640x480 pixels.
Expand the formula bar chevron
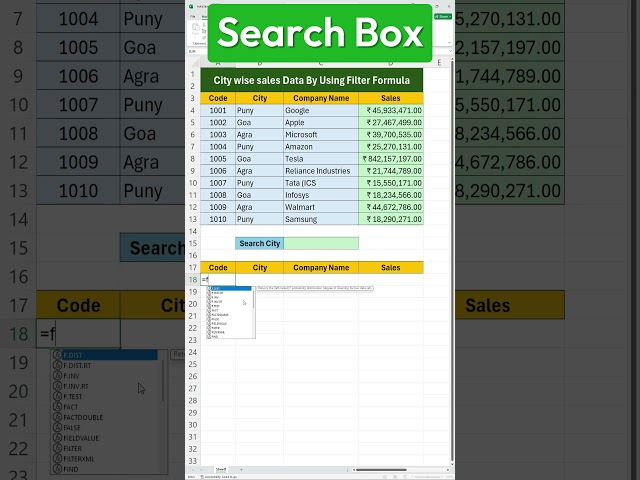pos(450,51)
